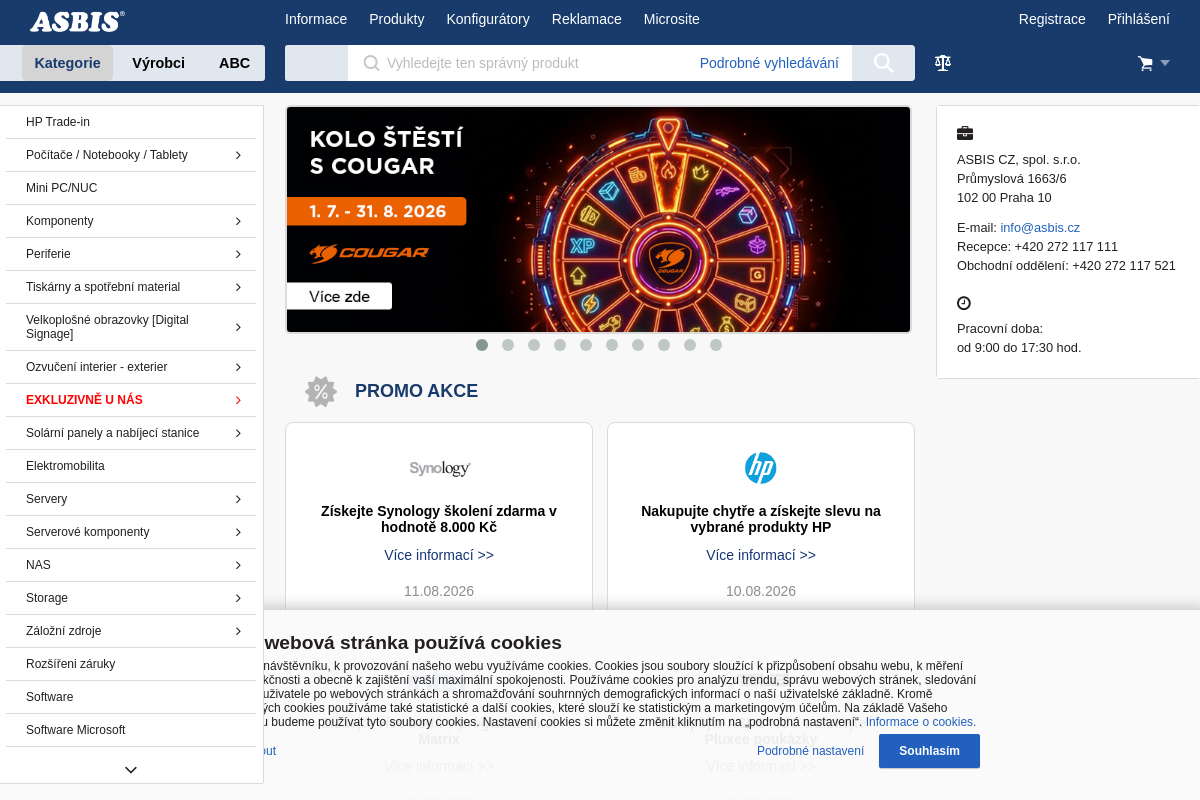Expand Periferie category chevron
Screen dimensions: 1200x800
[x=238, y=254]
